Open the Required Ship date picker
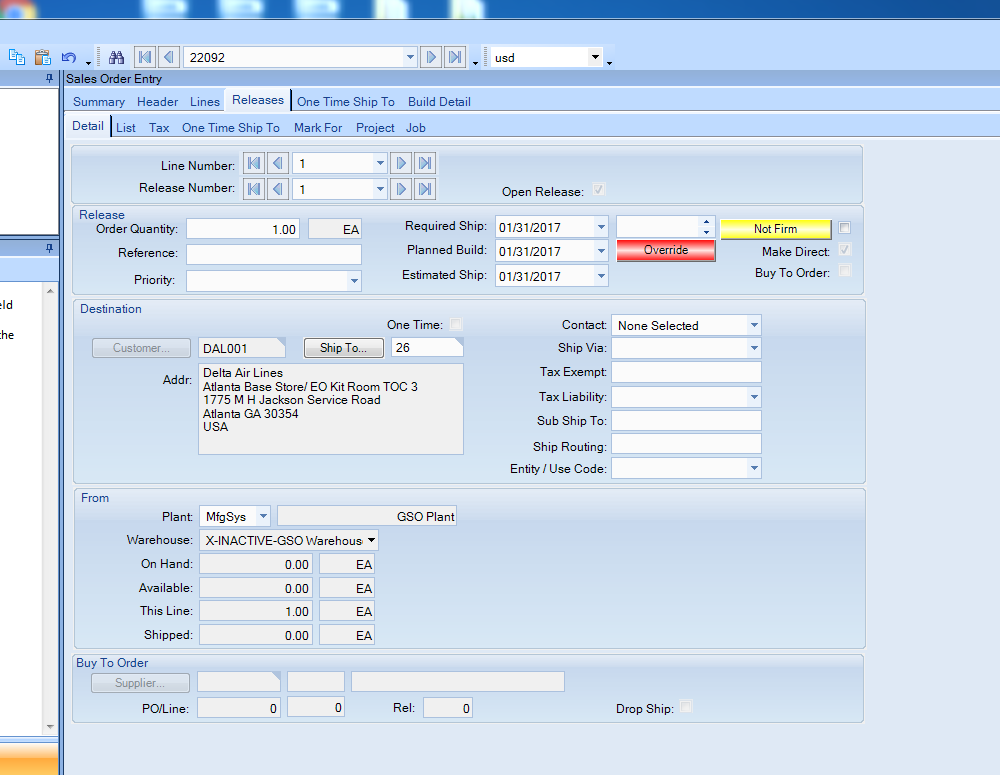 pos(600,227)
